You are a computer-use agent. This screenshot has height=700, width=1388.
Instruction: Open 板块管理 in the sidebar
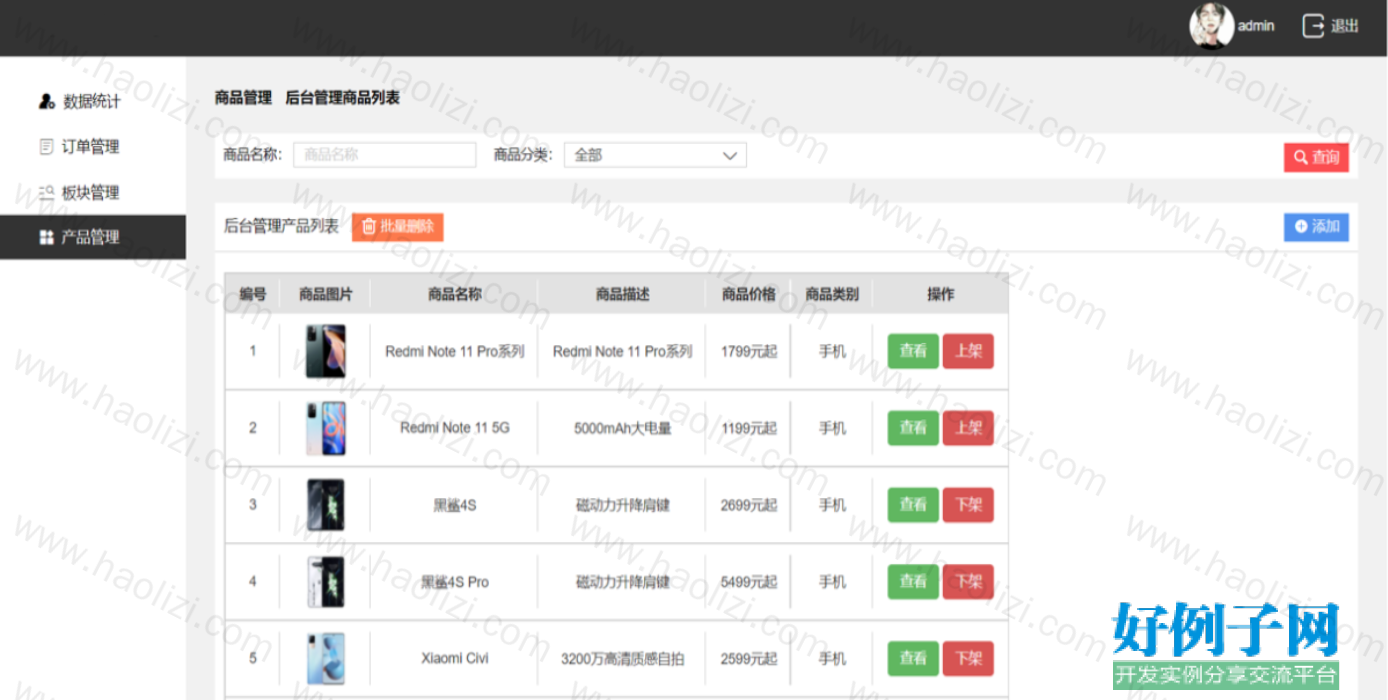[x=92, y=192]
